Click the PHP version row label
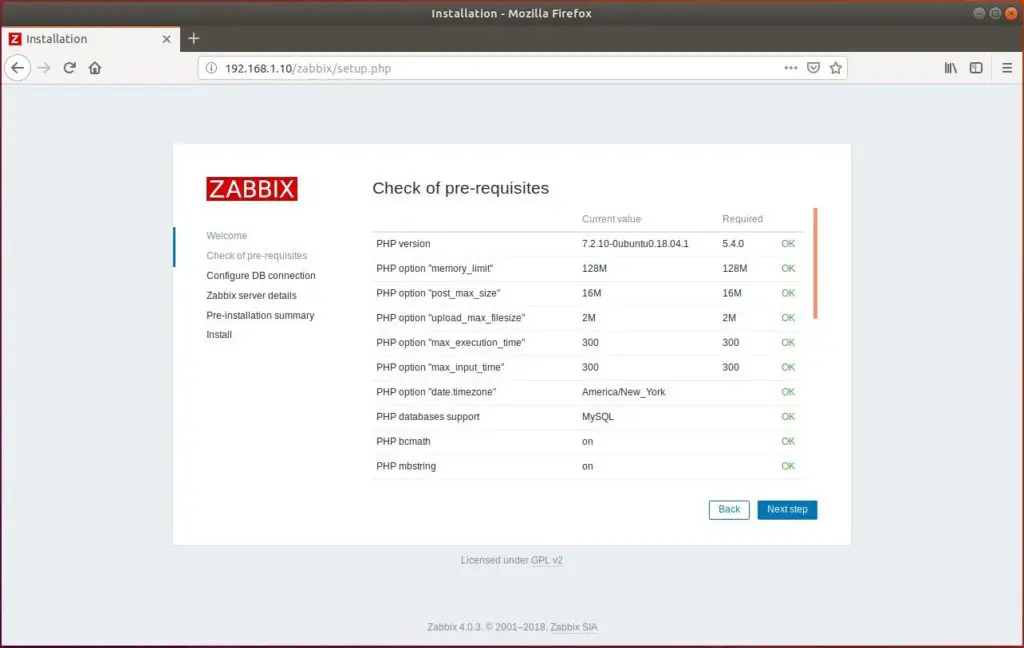Image resolution: width=1024 pixels, height=648 pixels. coord(403,244)
